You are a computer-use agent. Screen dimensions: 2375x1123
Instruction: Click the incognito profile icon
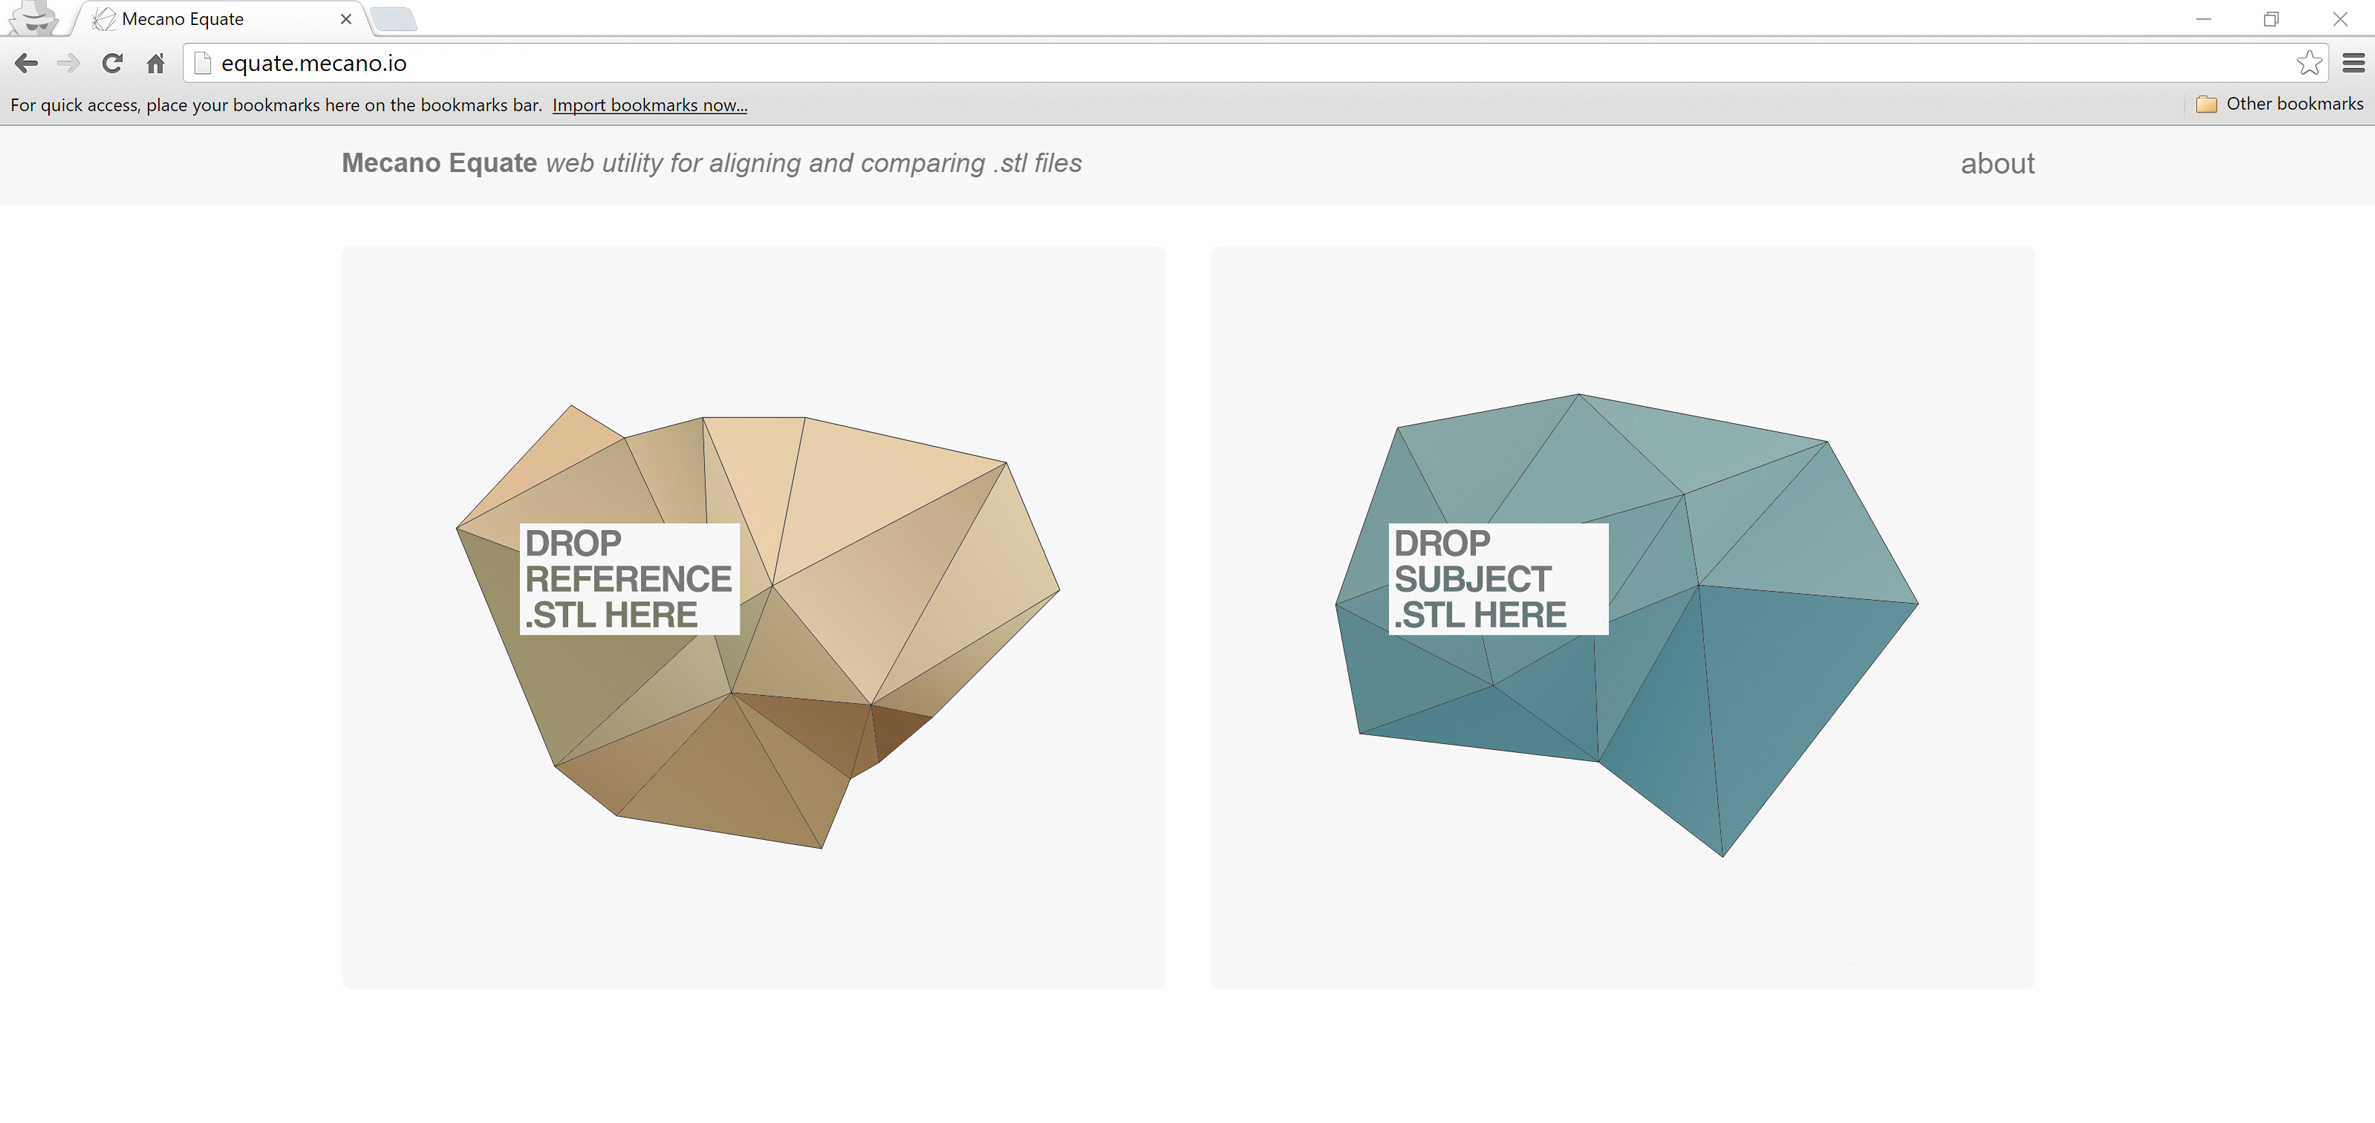35,18
